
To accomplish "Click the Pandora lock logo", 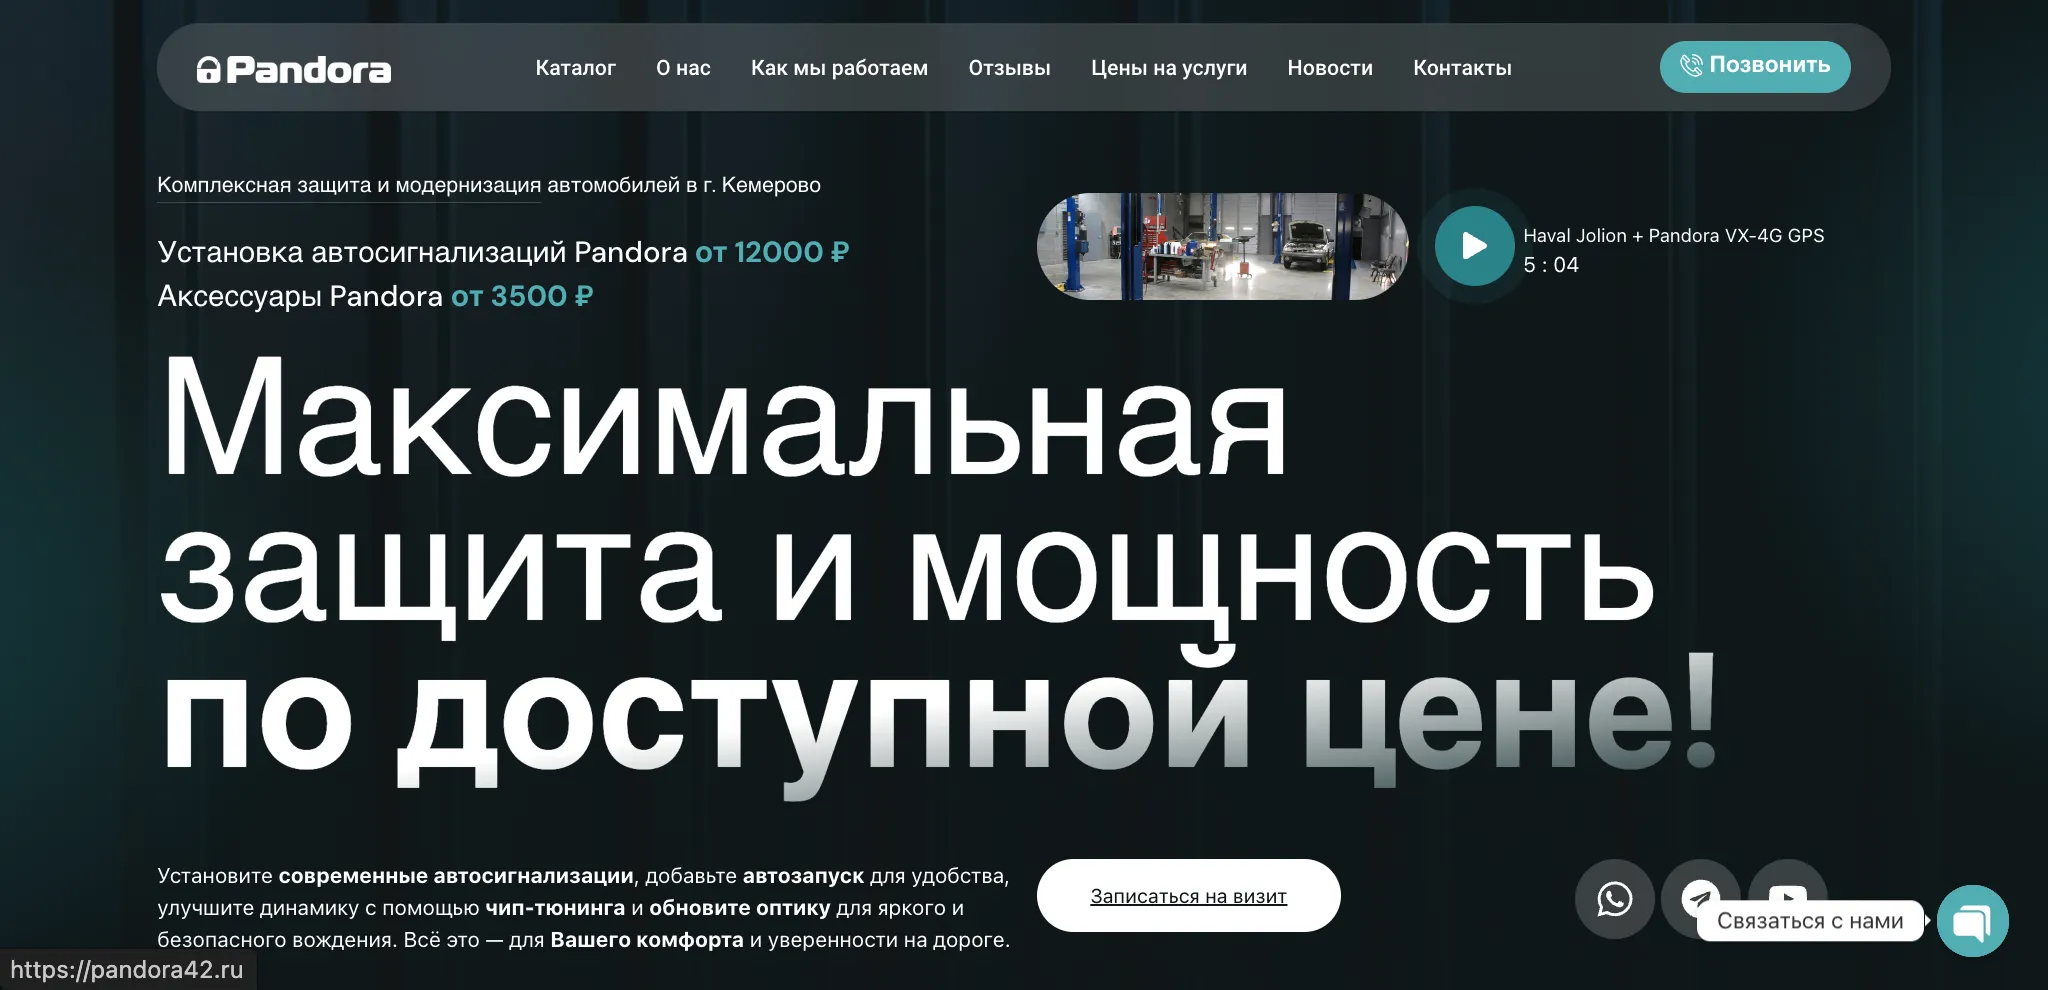I will [293, 69].
